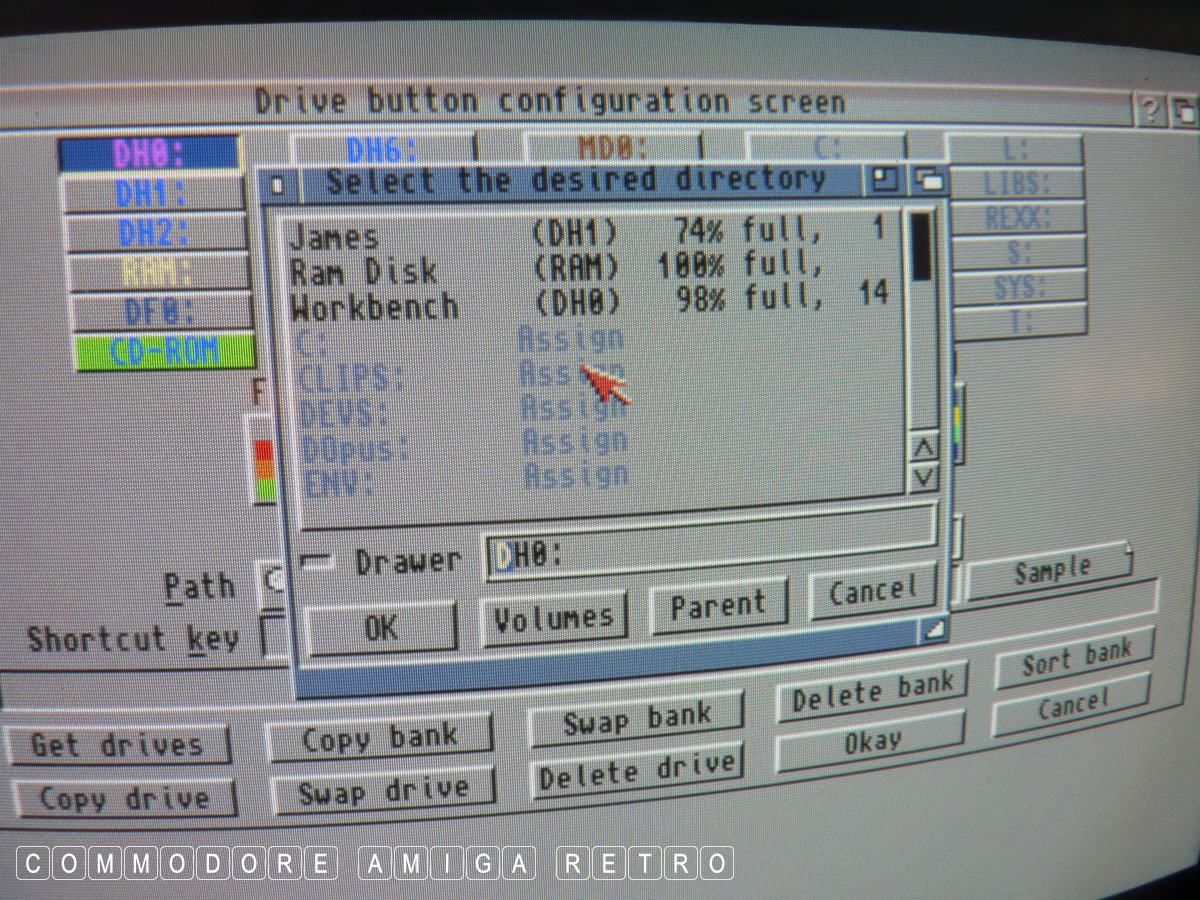Select the green CD-ROM drive button
Screen dimensions: 1200x900
163,352
